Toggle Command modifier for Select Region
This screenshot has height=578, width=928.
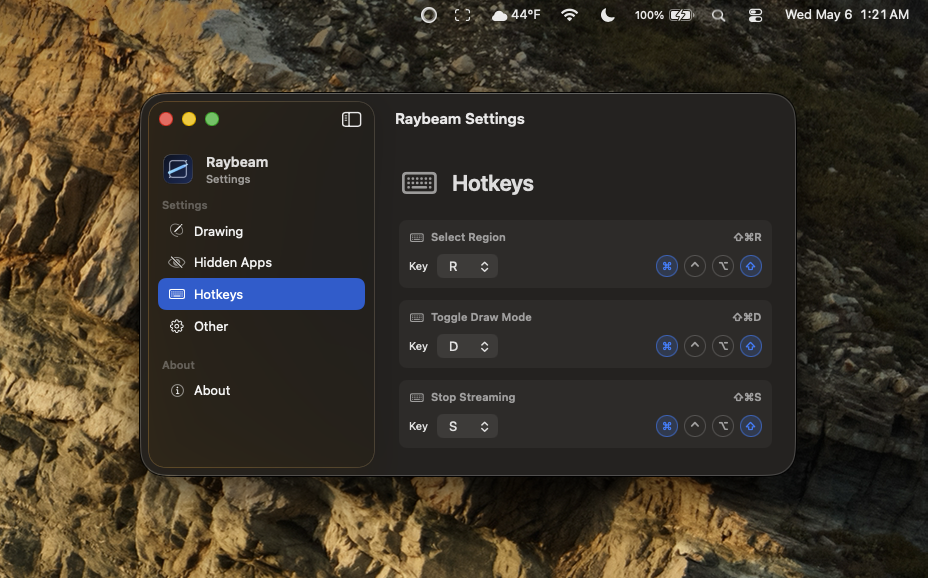coord(666,266)
